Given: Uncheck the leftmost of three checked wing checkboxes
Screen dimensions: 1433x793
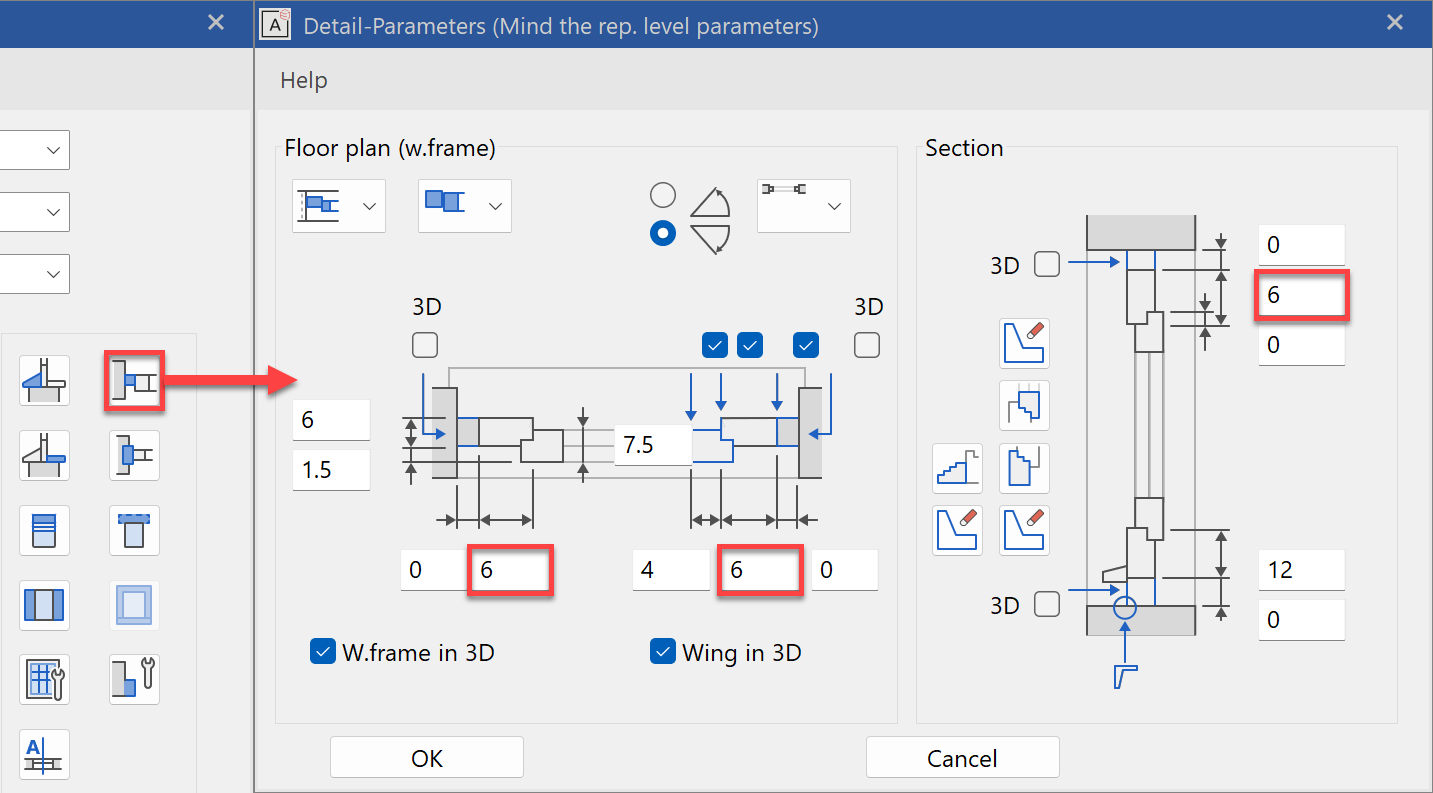Looking at the screenshot, I should click(x=715, y=345).
